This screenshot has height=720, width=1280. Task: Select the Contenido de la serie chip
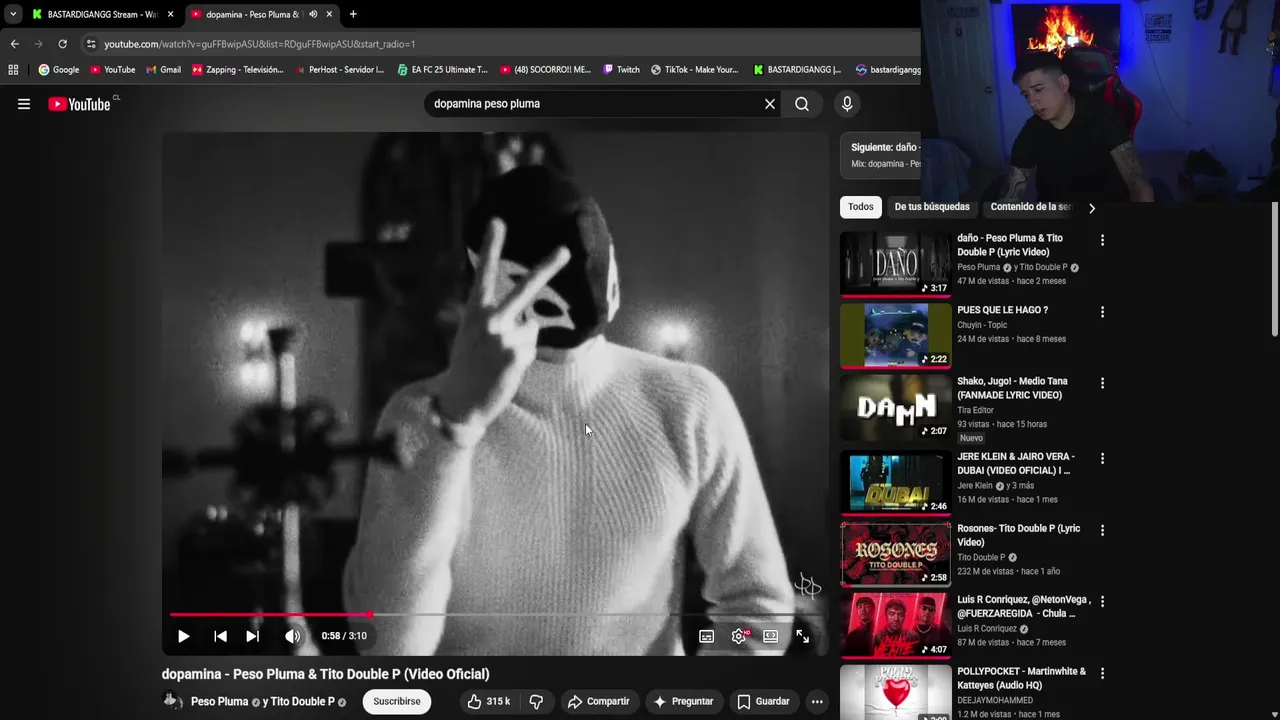tap(1031, 207)
